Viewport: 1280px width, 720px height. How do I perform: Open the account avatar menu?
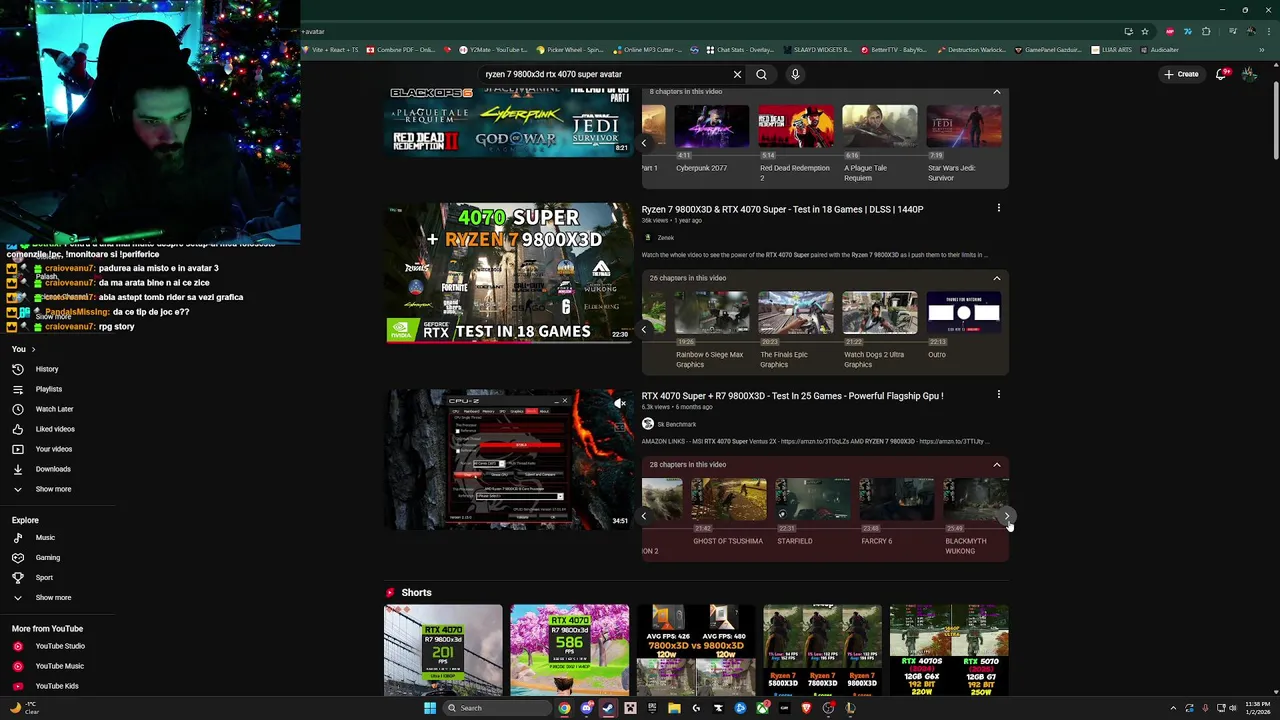1249,74
